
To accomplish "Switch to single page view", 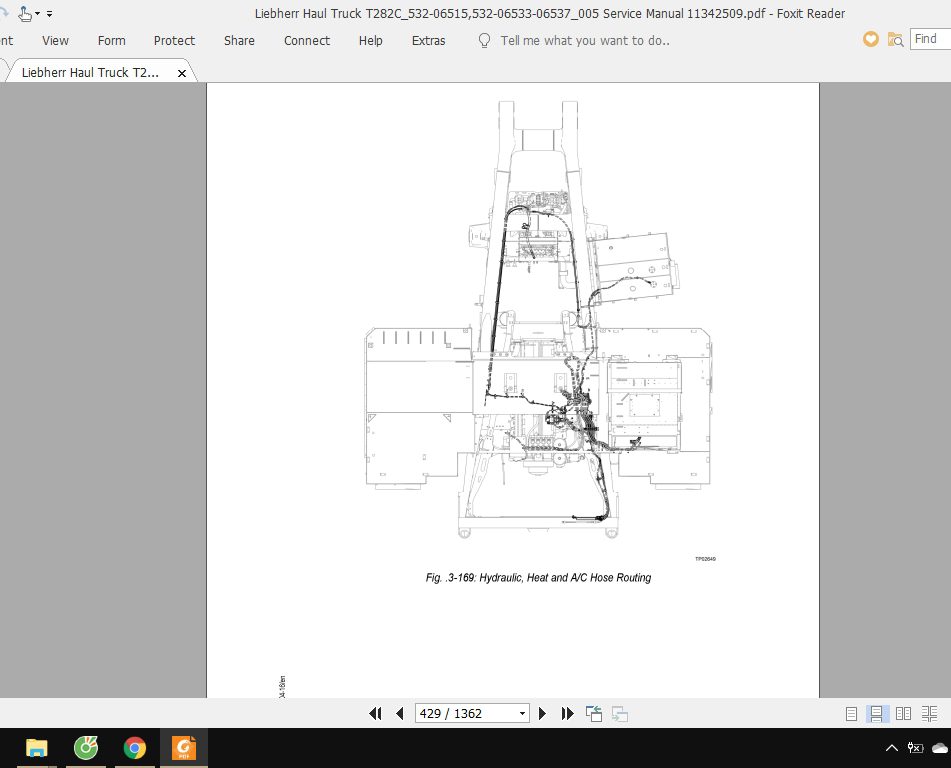I will coord(851,713).
